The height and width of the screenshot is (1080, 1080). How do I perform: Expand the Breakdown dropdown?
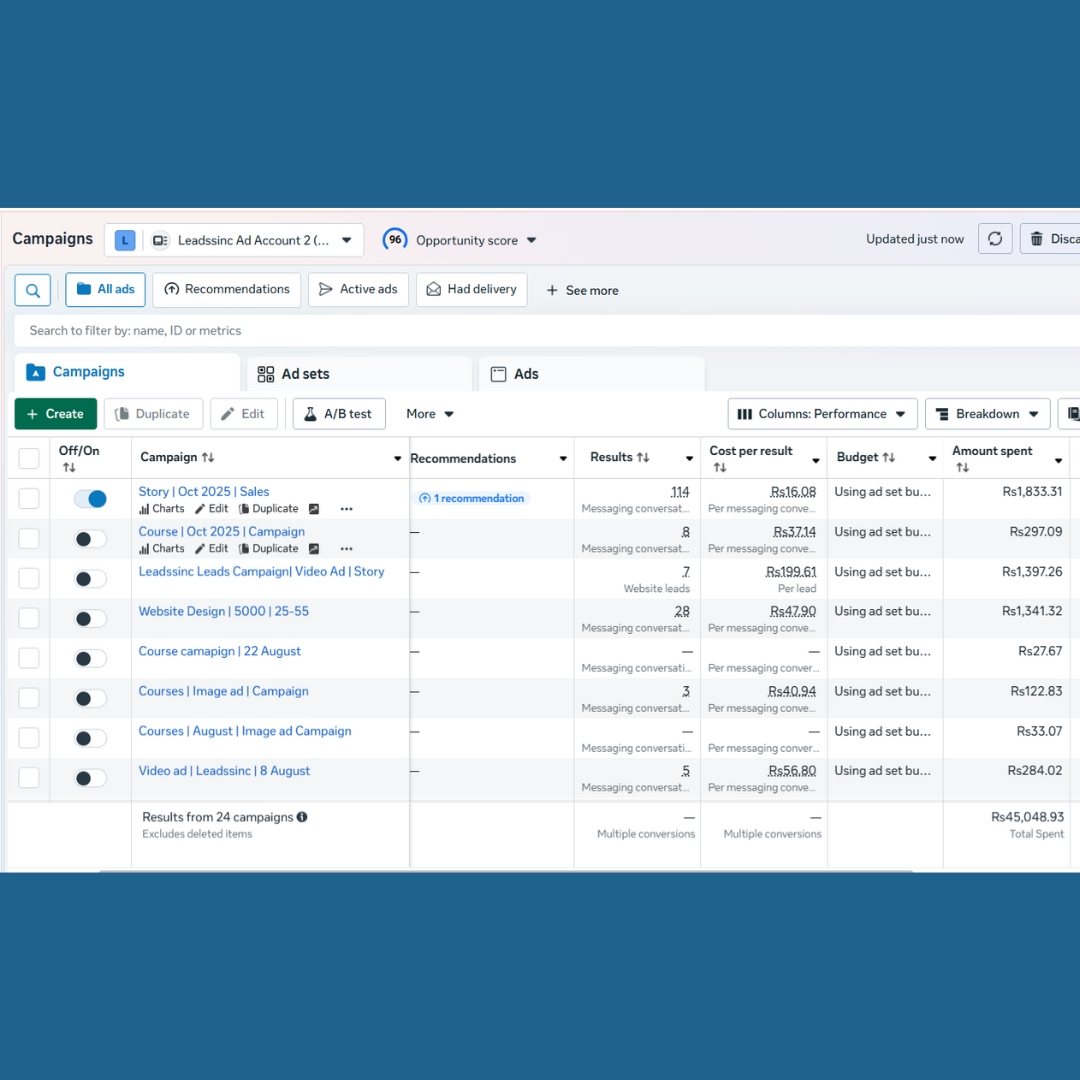[987, 414]
